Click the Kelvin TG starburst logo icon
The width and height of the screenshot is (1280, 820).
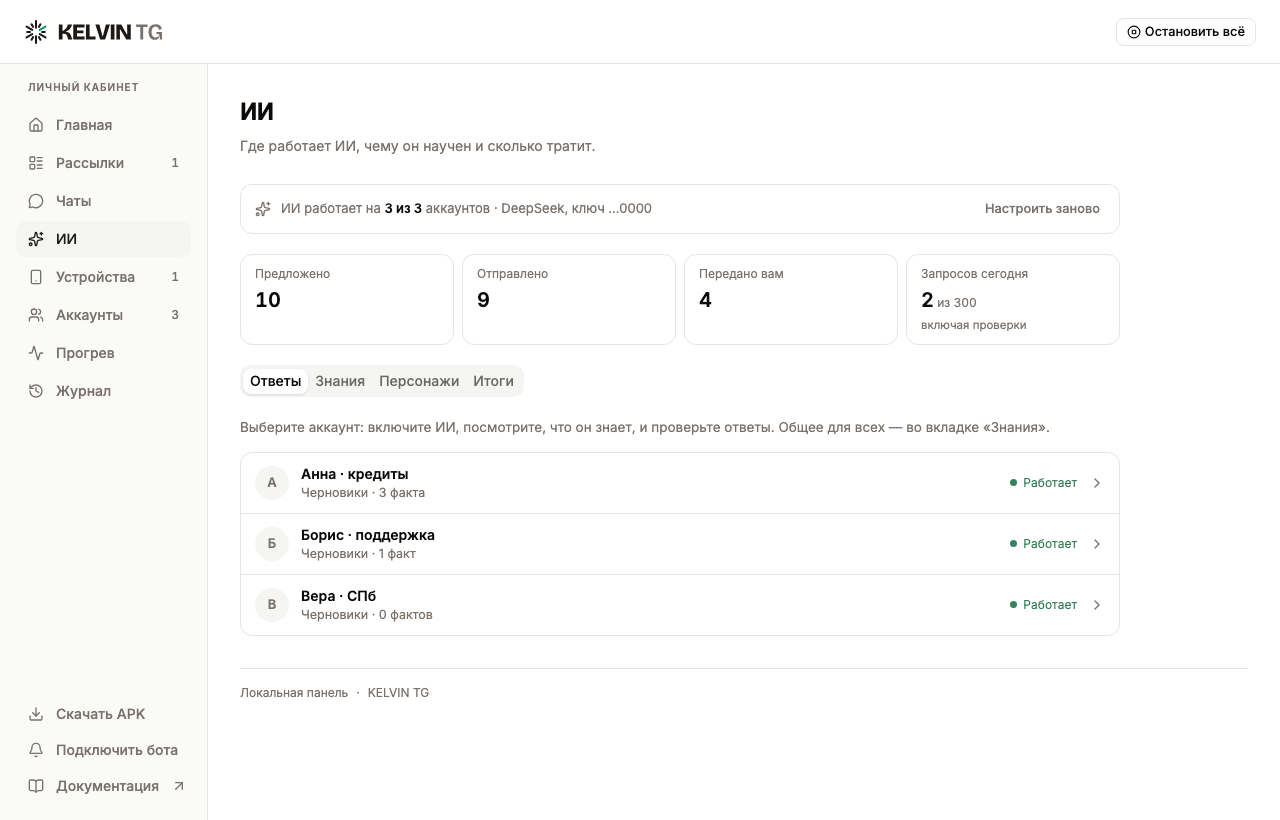(36, 32)
